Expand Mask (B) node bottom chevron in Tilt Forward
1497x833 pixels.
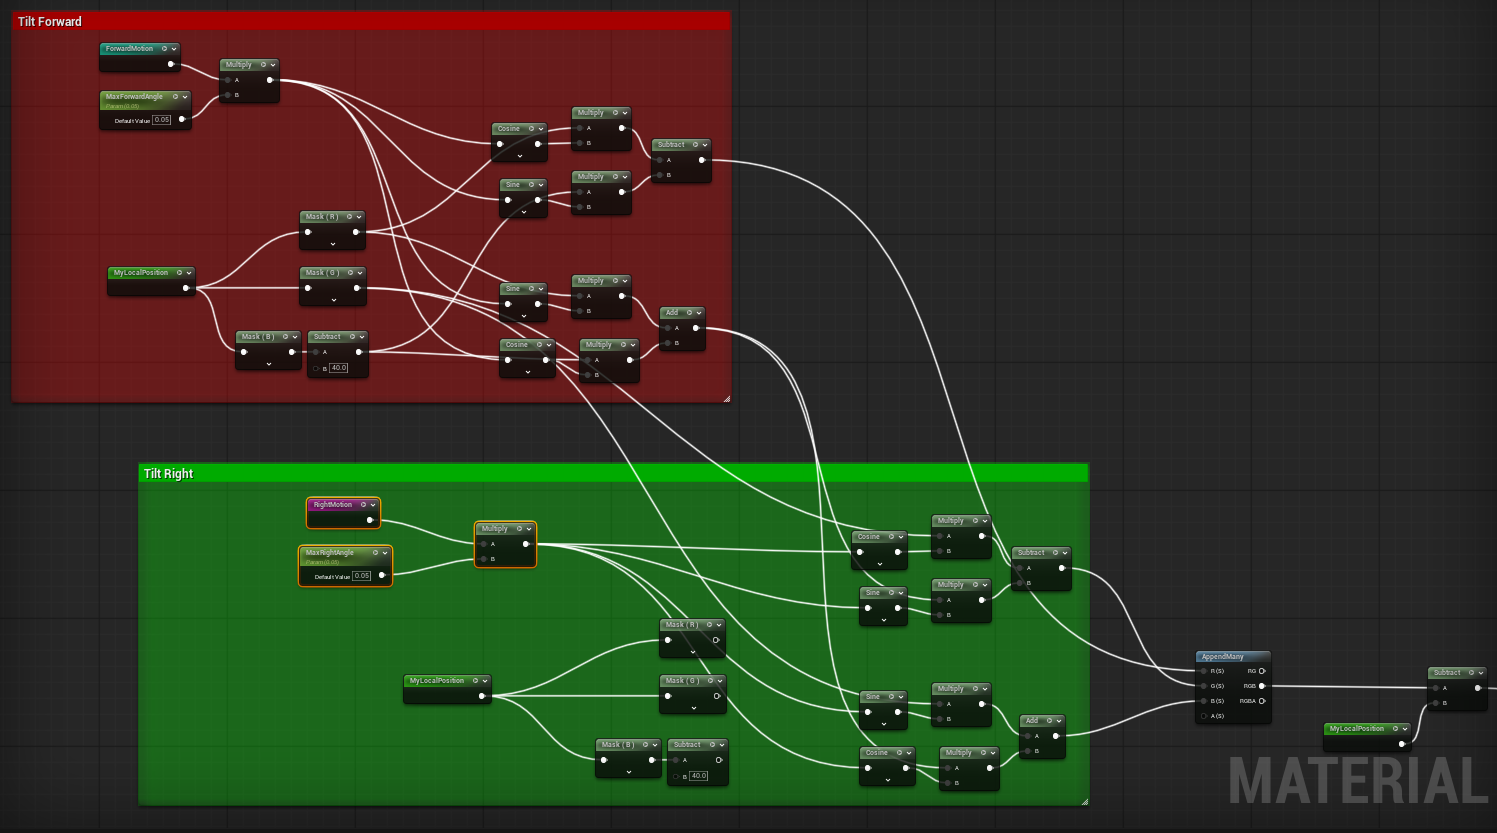pyautogui.click(x=268, y=364)
